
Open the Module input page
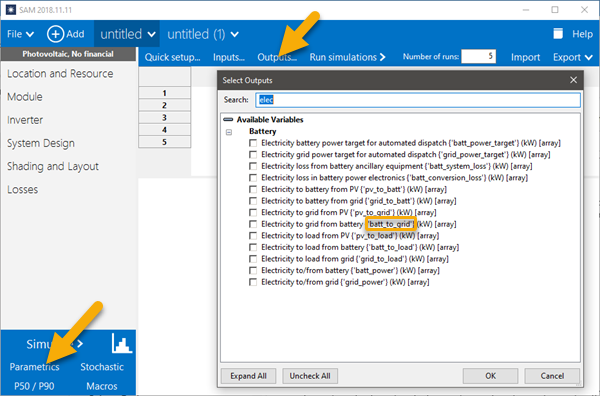[x=24, y=97]
